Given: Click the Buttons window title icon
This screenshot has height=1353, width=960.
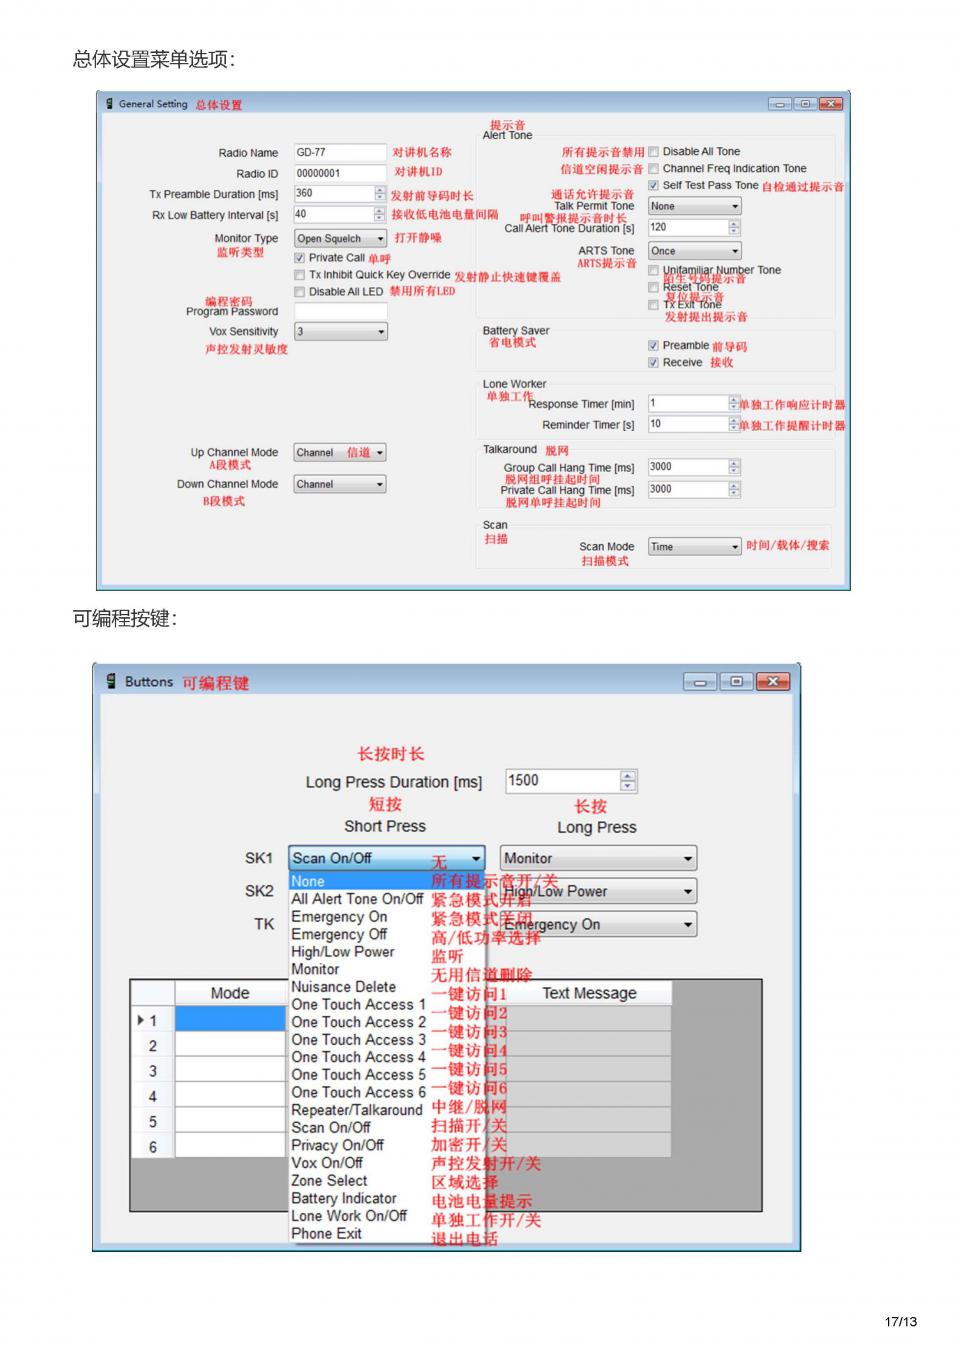Looking at the screenshot, I should point(111,681).
